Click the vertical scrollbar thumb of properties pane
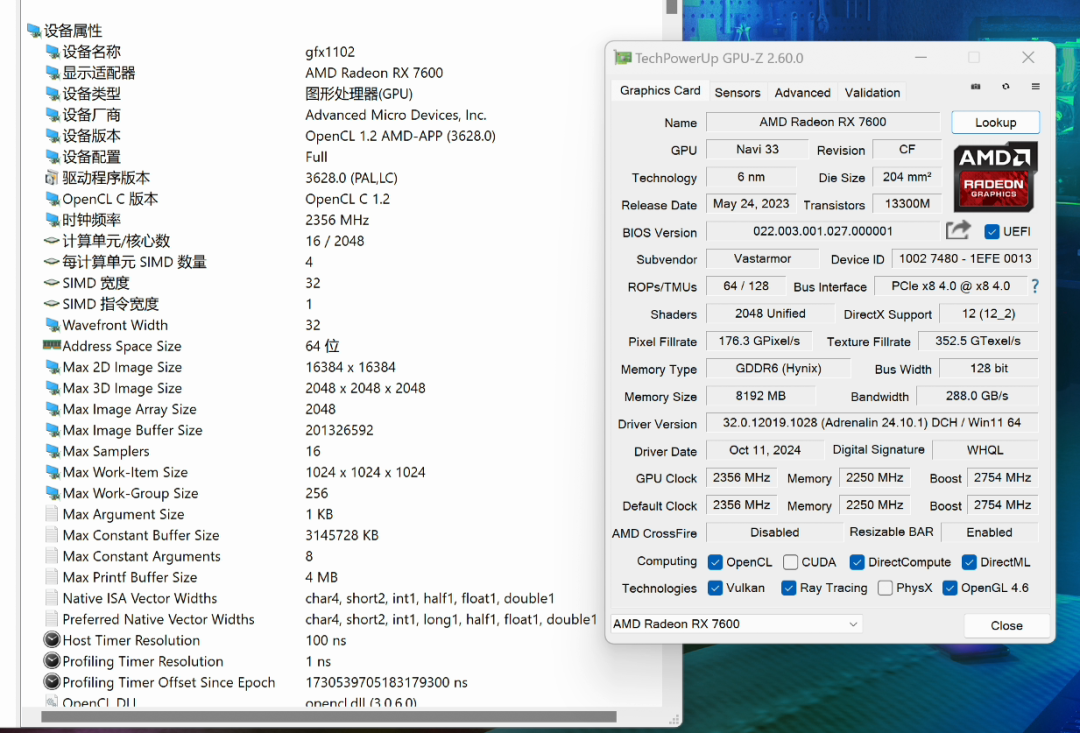 pyautogui.click(x=672, y=7)
